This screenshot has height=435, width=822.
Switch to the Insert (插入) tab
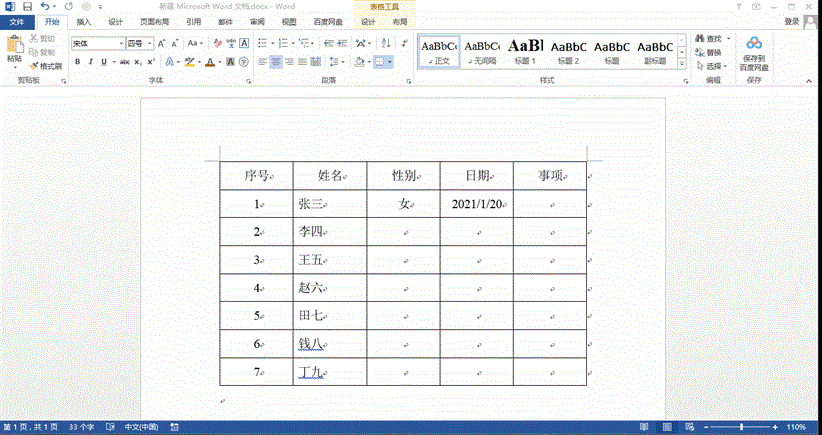pos(84,21)
